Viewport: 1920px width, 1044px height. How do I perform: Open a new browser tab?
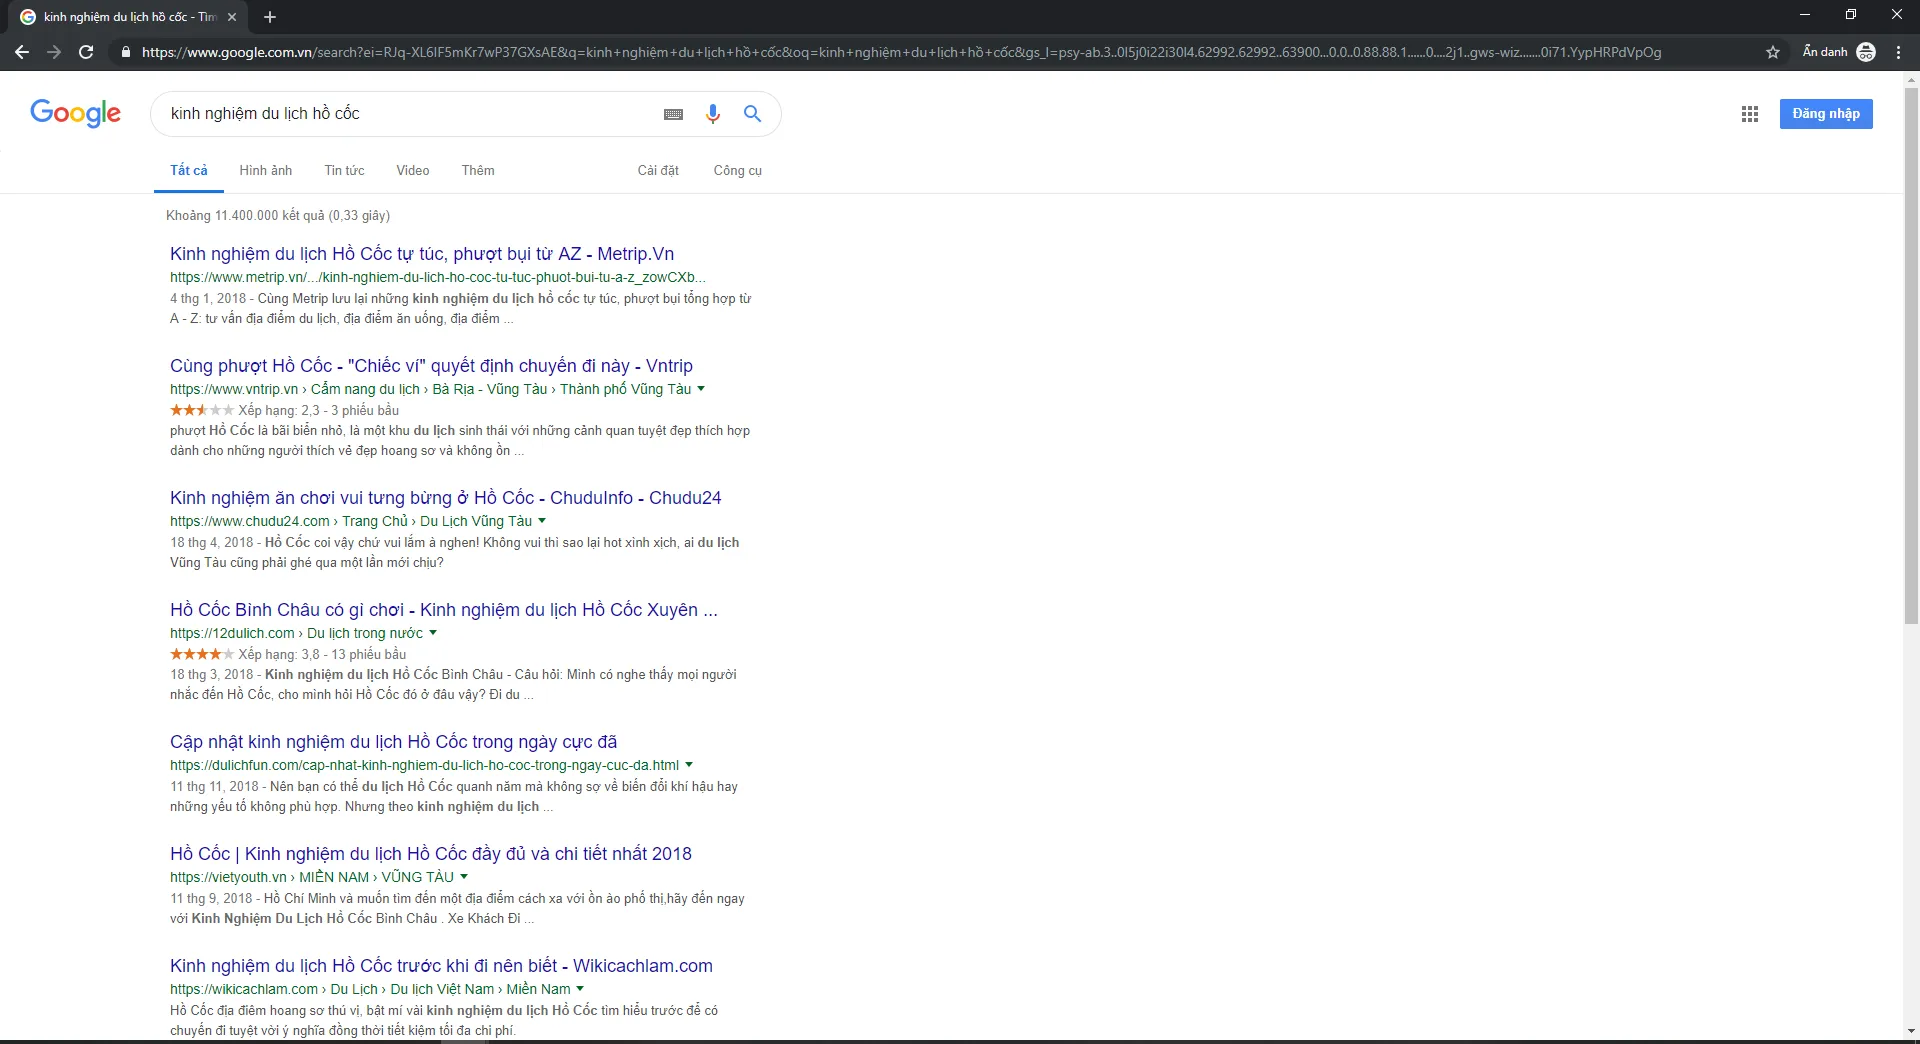pyautogui.click(x=270, y=17)
